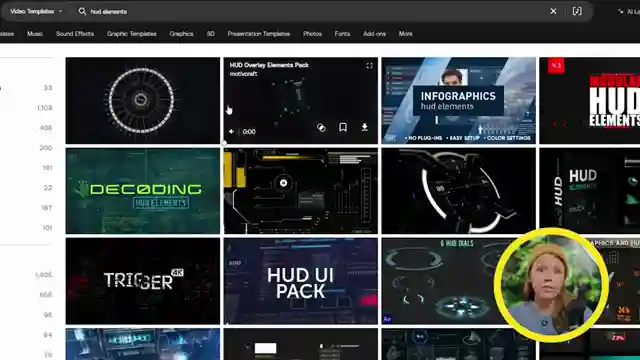Screen dimensions: 640x360
Task: Open the Modular HUD Elements thumbnail
Action: pyautogui.click(x=589, y=100)
